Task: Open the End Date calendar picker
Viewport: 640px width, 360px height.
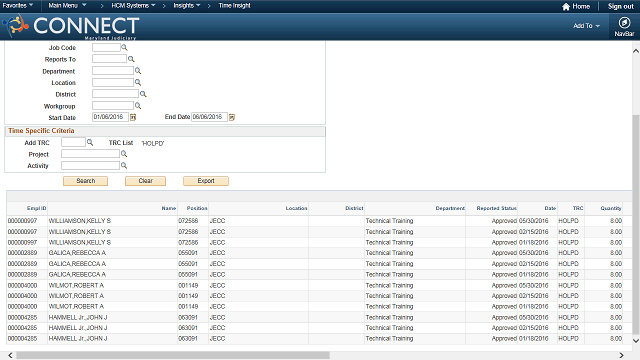Action: coord(232,117)
